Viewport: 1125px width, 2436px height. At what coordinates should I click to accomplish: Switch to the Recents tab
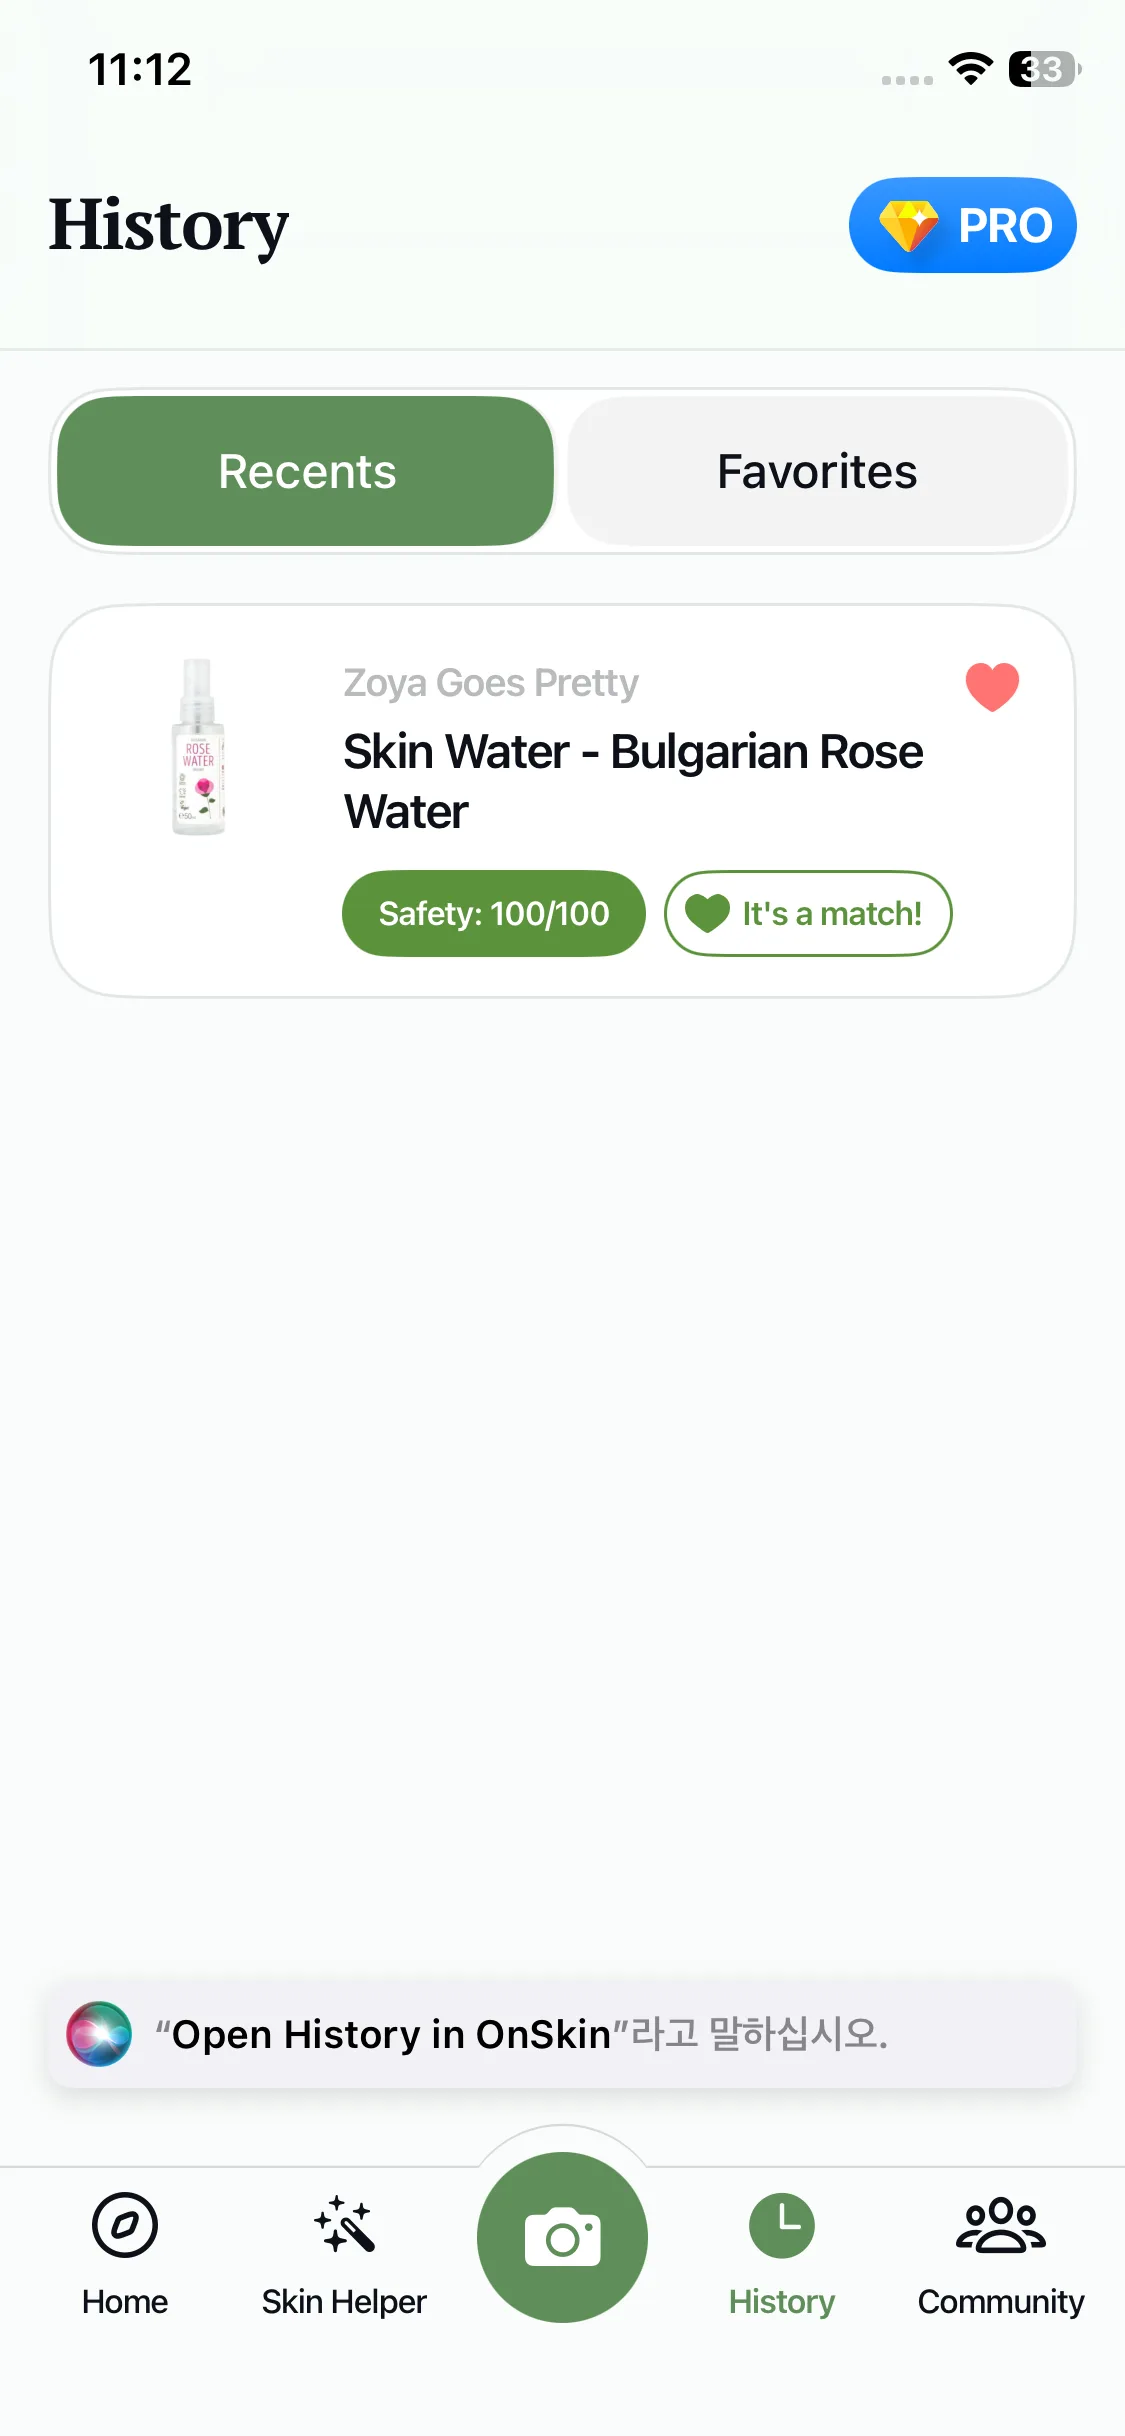click(x=306, y=471)
